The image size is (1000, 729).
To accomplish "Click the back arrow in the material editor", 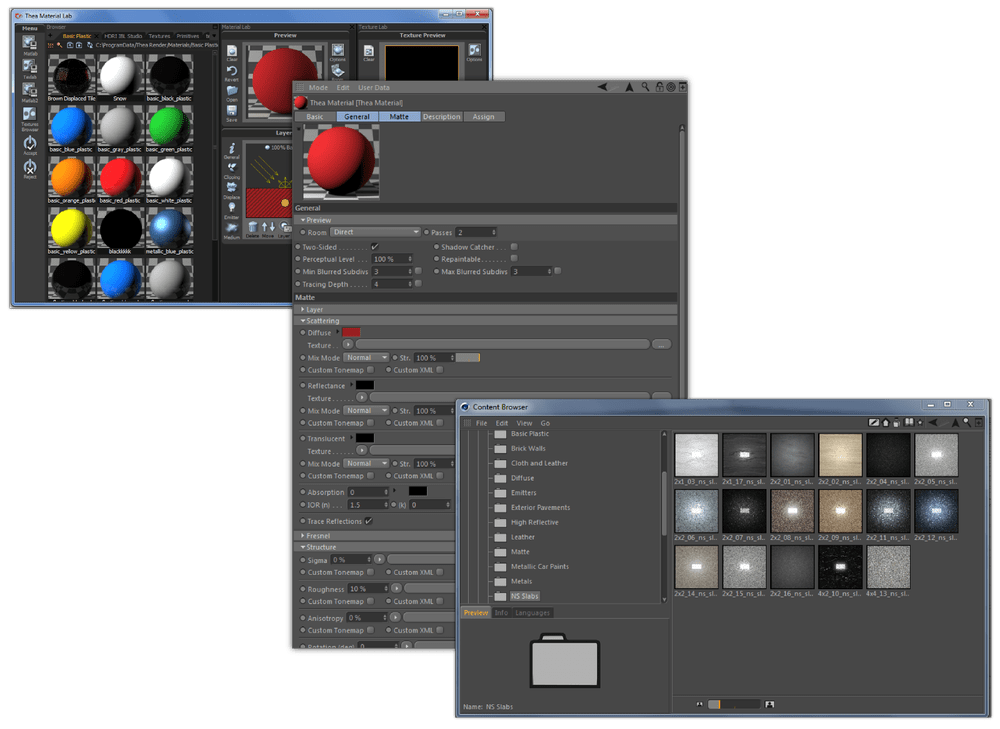I will pyautogui.click(x=603, y=87).
